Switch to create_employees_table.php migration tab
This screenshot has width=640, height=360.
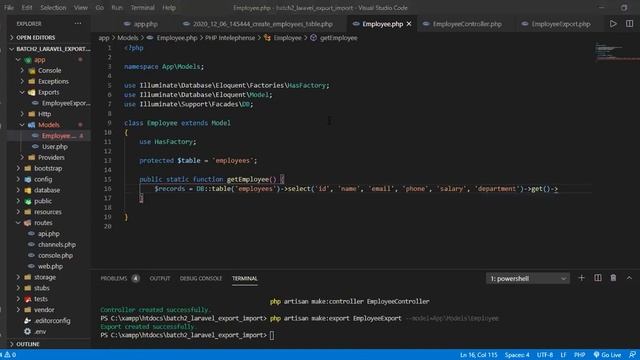pos(257,24)
